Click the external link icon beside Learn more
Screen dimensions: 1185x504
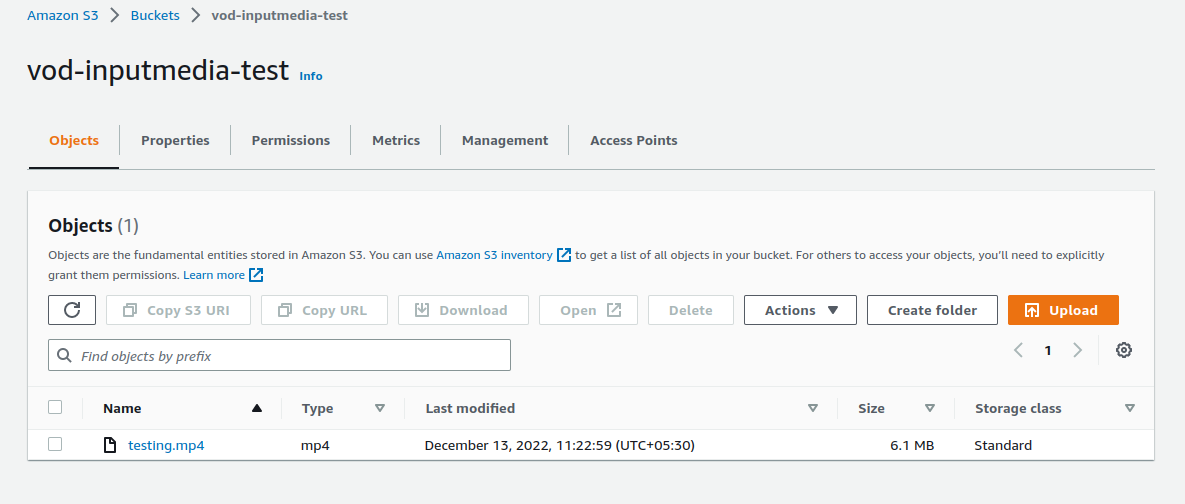pos(256,275)
